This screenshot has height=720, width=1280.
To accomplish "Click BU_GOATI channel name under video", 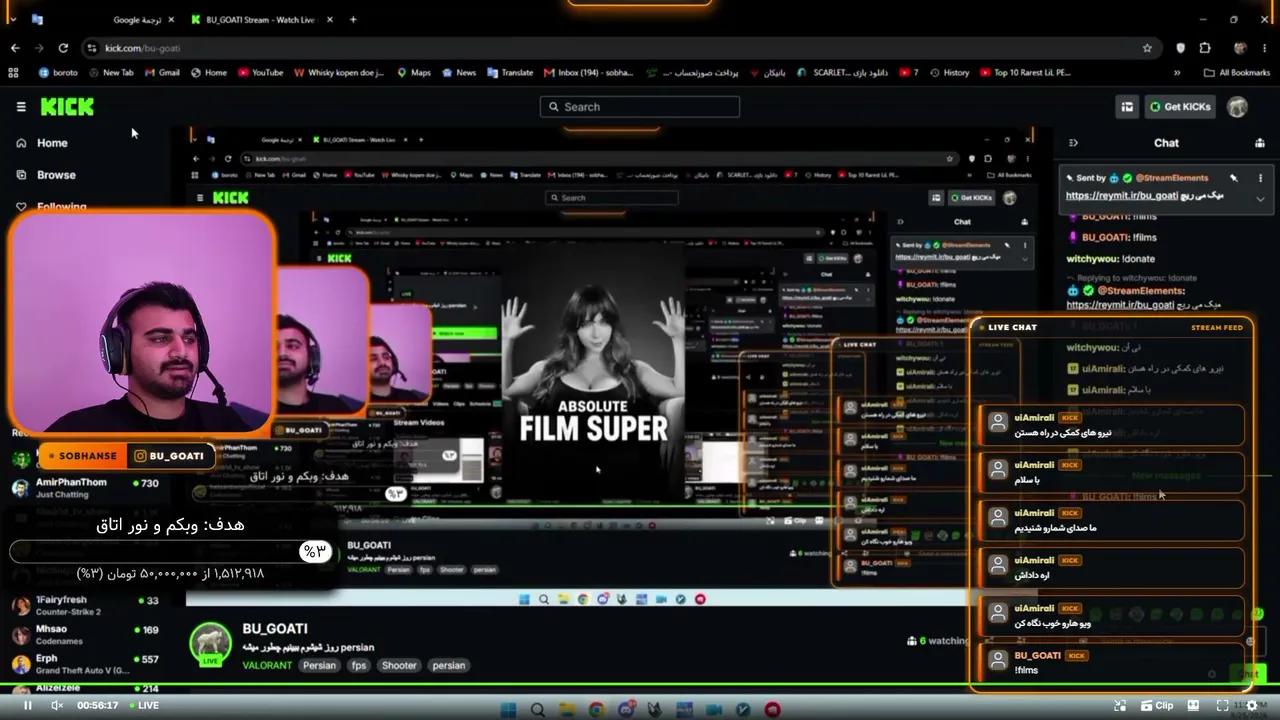I will (x=275, y=629).
